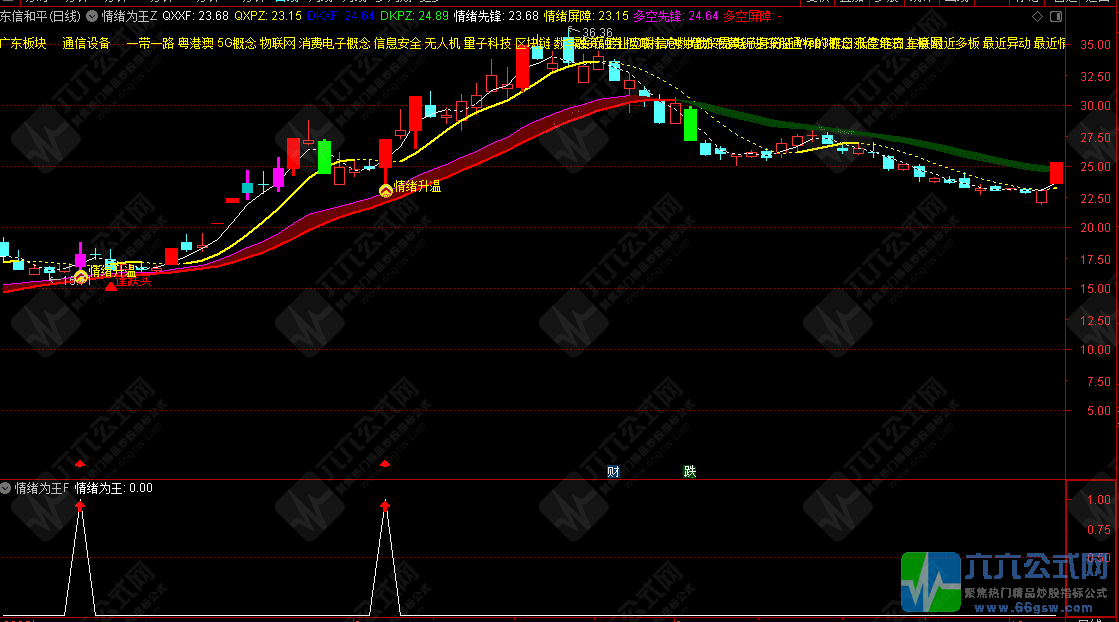Expand the 情绪为王F sub-chart dropdown arrow
The height and width of the screenshot is (622, 1119).
(x=6, y=488)
